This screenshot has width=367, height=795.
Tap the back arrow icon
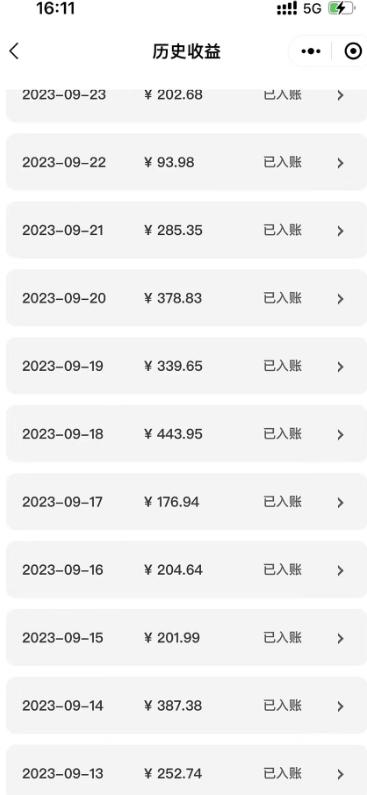pos(14,51)
